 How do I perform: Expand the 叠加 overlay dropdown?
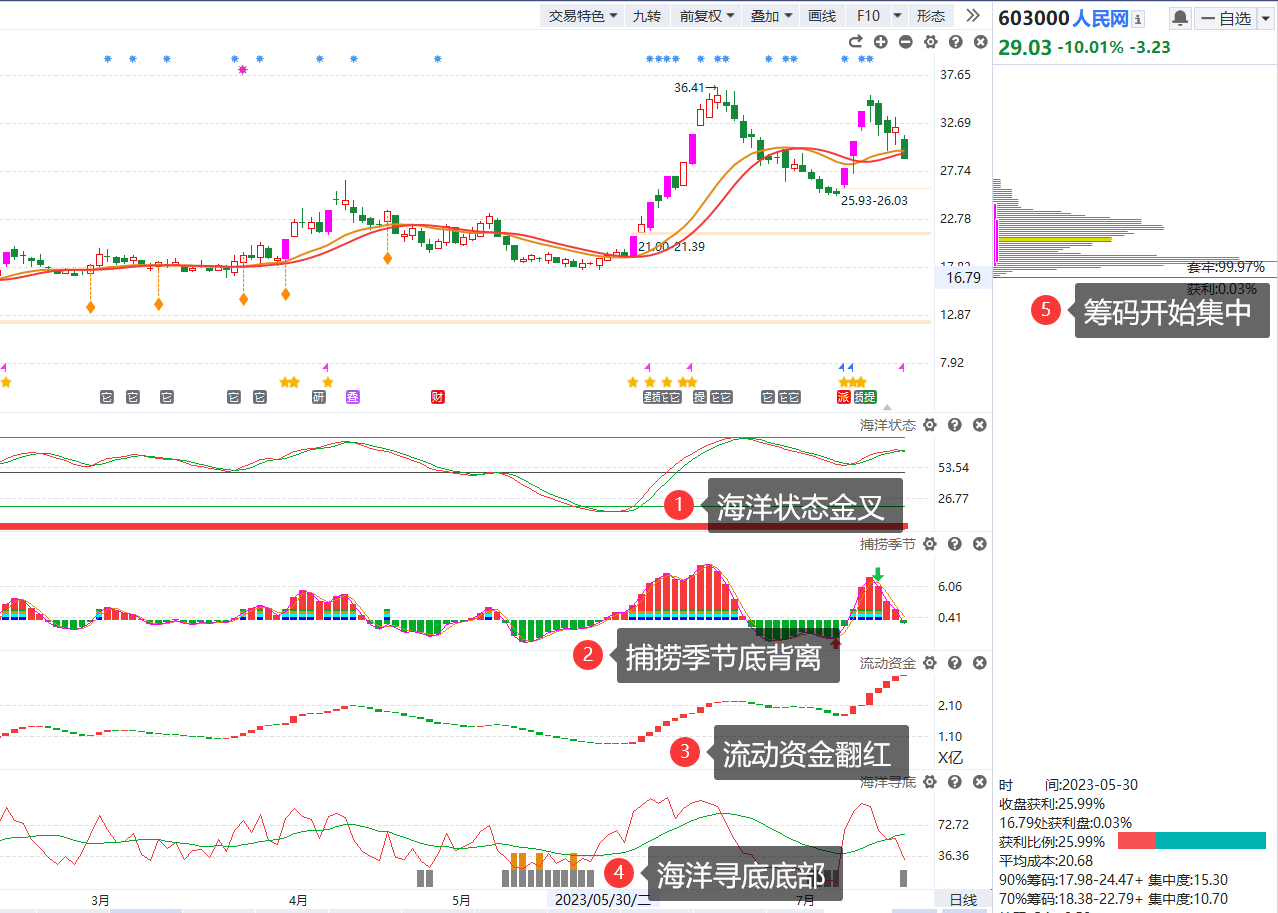tap(772, 16)
